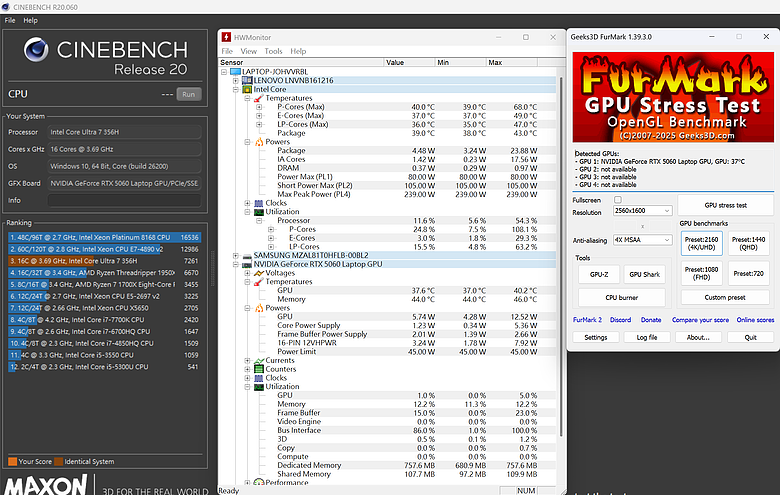Image resolution: width=780 pixels, height=495 pixels.
Task: Launch GPU-Z tool from FurMark
Action: pos(599,274)
